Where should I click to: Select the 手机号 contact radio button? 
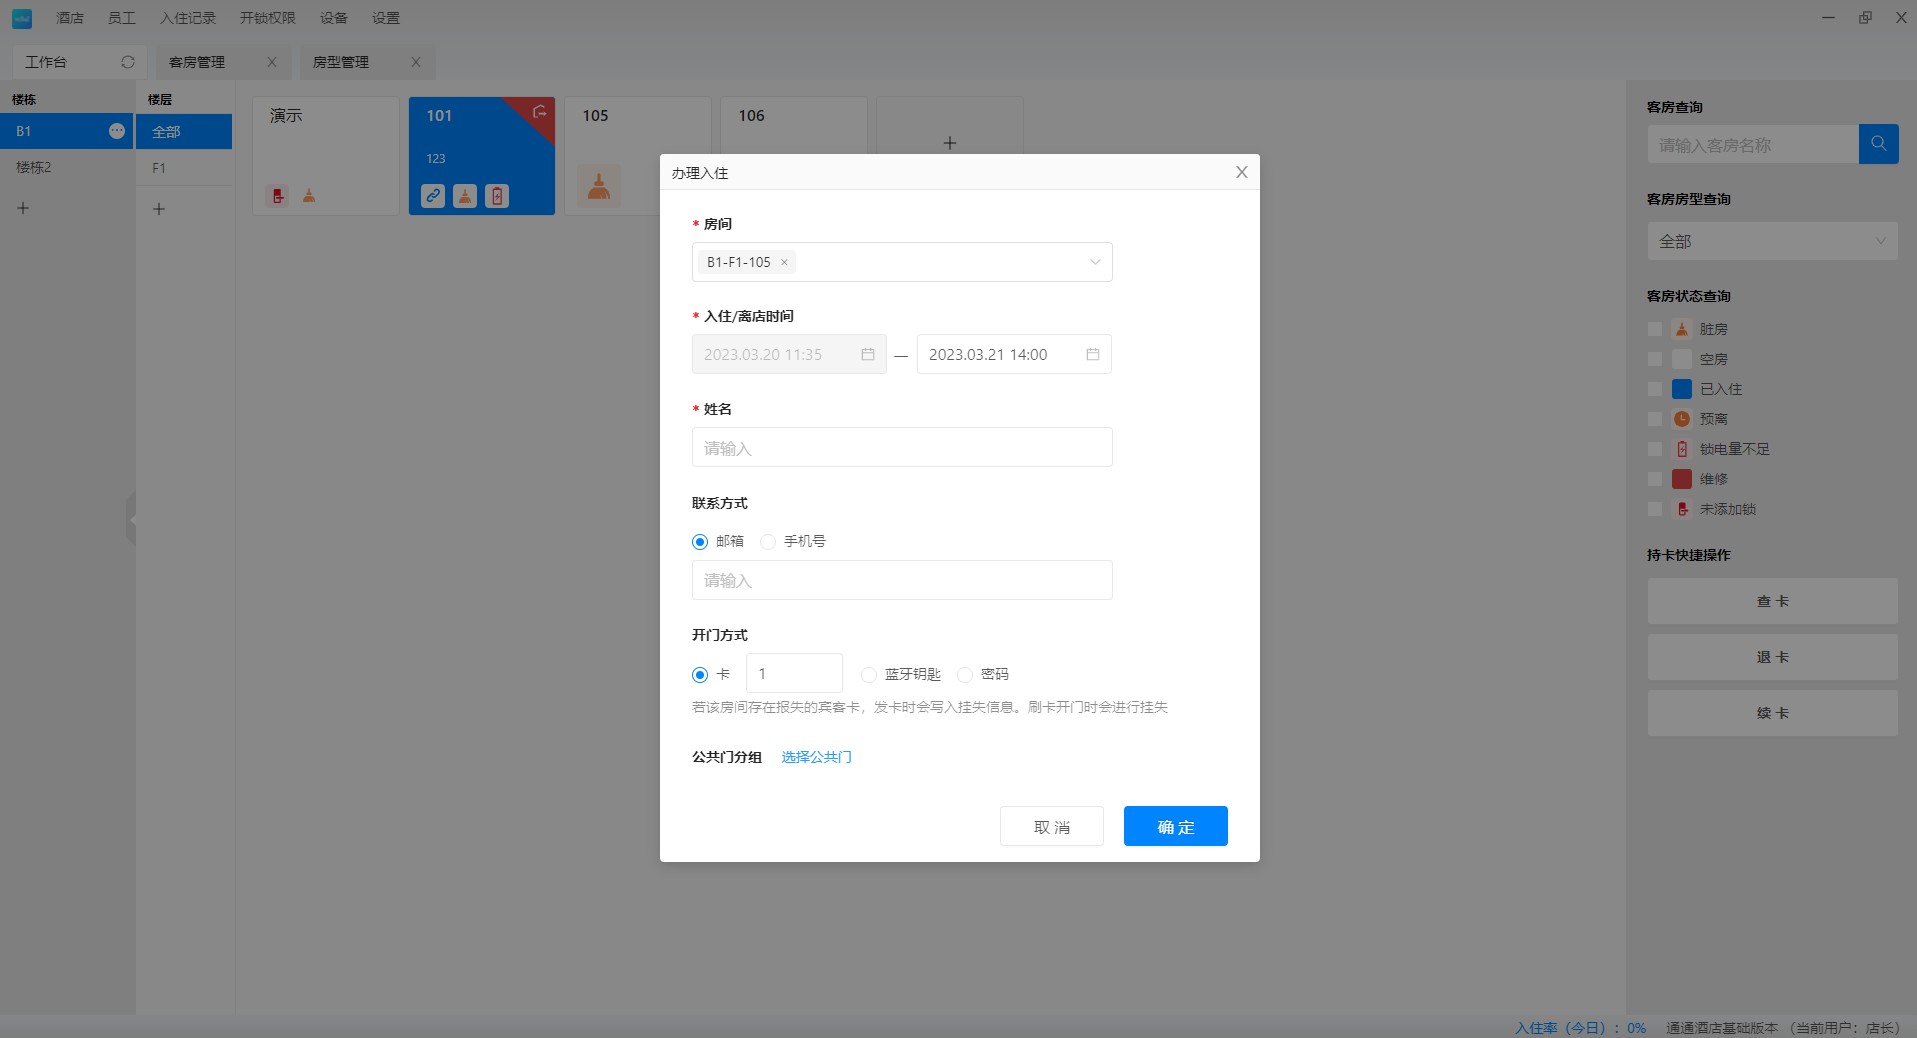click(768, 542)
